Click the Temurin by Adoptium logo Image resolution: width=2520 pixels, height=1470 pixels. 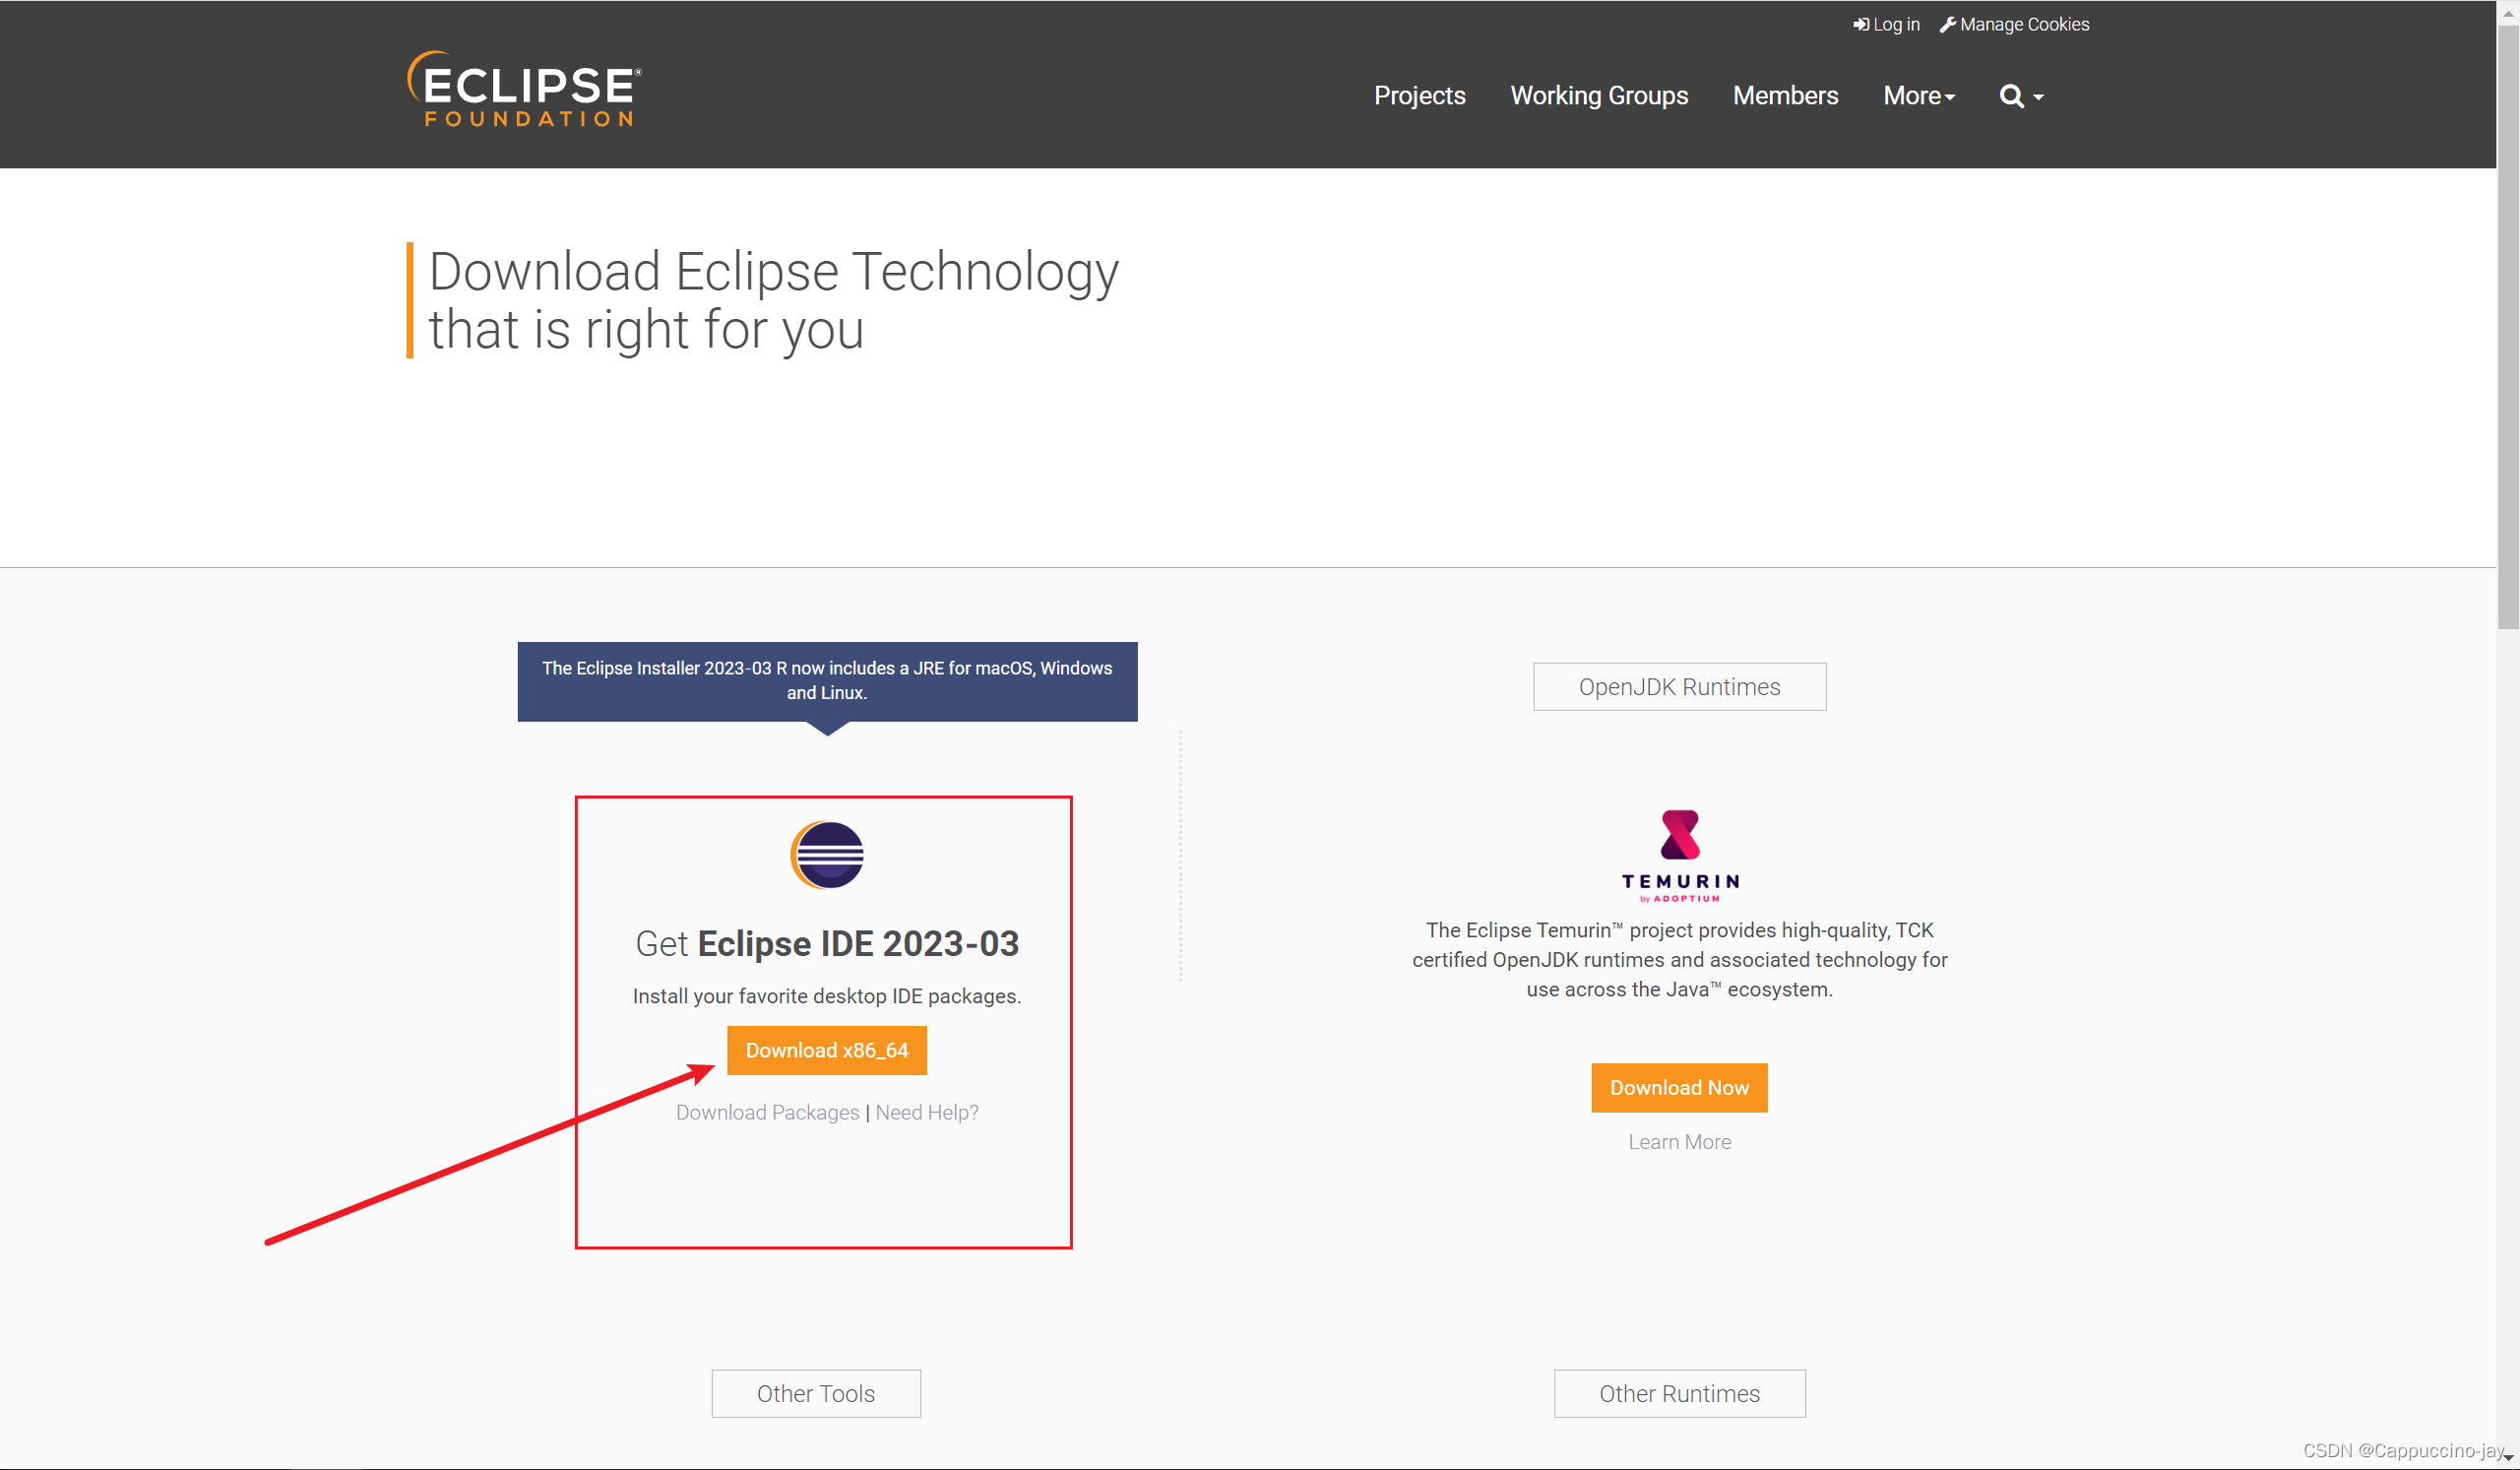tap(1679, 856)
